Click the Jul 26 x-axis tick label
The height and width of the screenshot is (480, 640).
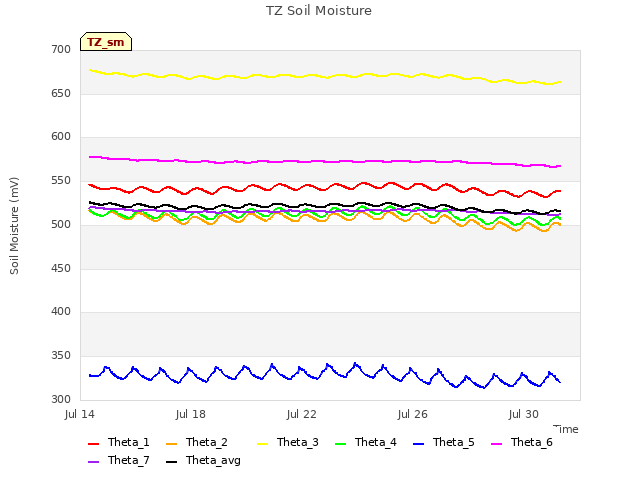413,414
